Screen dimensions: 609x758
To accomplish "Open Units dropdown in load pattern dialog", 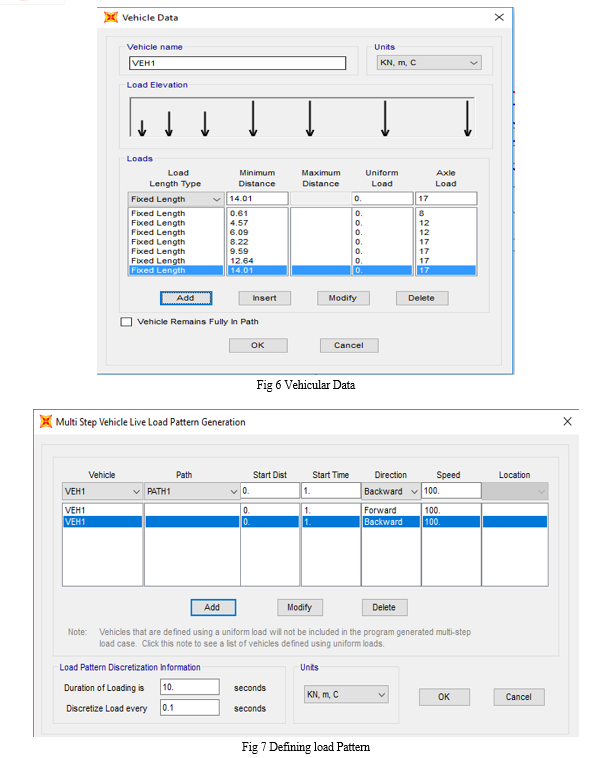I will (346, 695).
